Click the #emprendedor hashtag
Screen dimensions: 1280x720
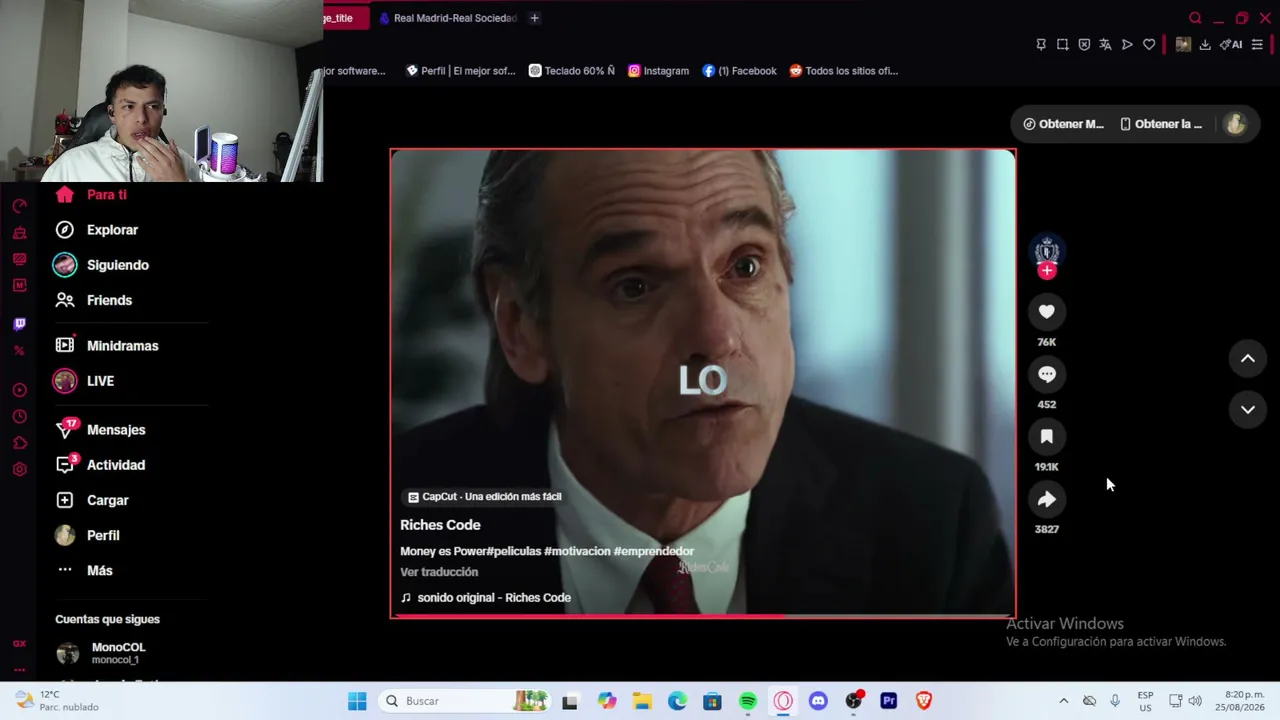(654, 551)
